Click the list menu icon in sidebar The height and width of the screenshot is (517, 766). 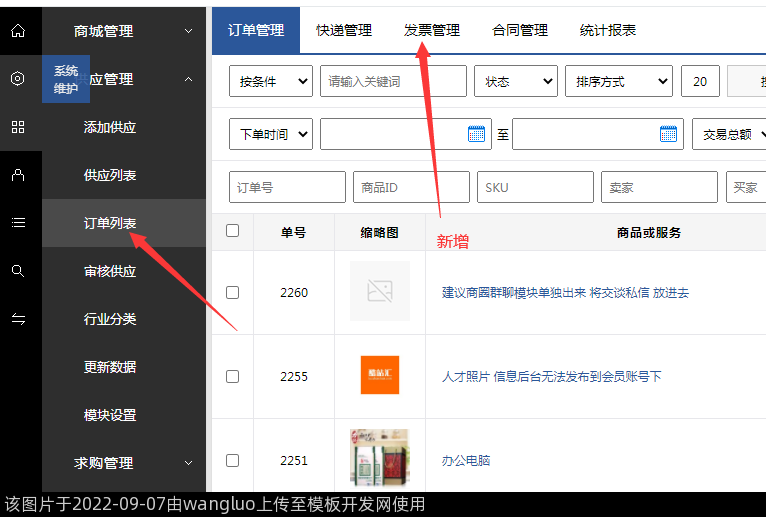click(x=18, y=223)
